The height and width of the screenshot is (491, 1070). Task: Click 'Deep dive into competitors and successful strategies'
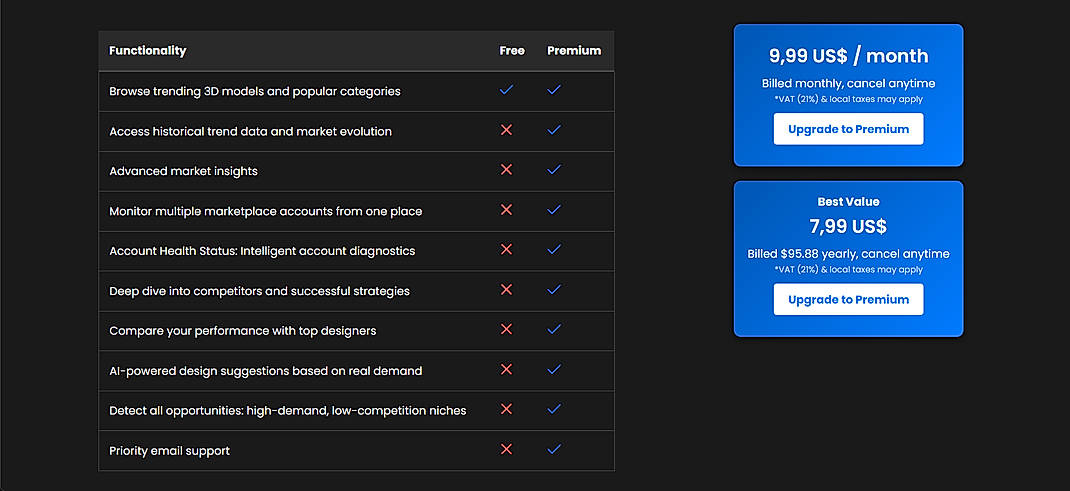259,291
